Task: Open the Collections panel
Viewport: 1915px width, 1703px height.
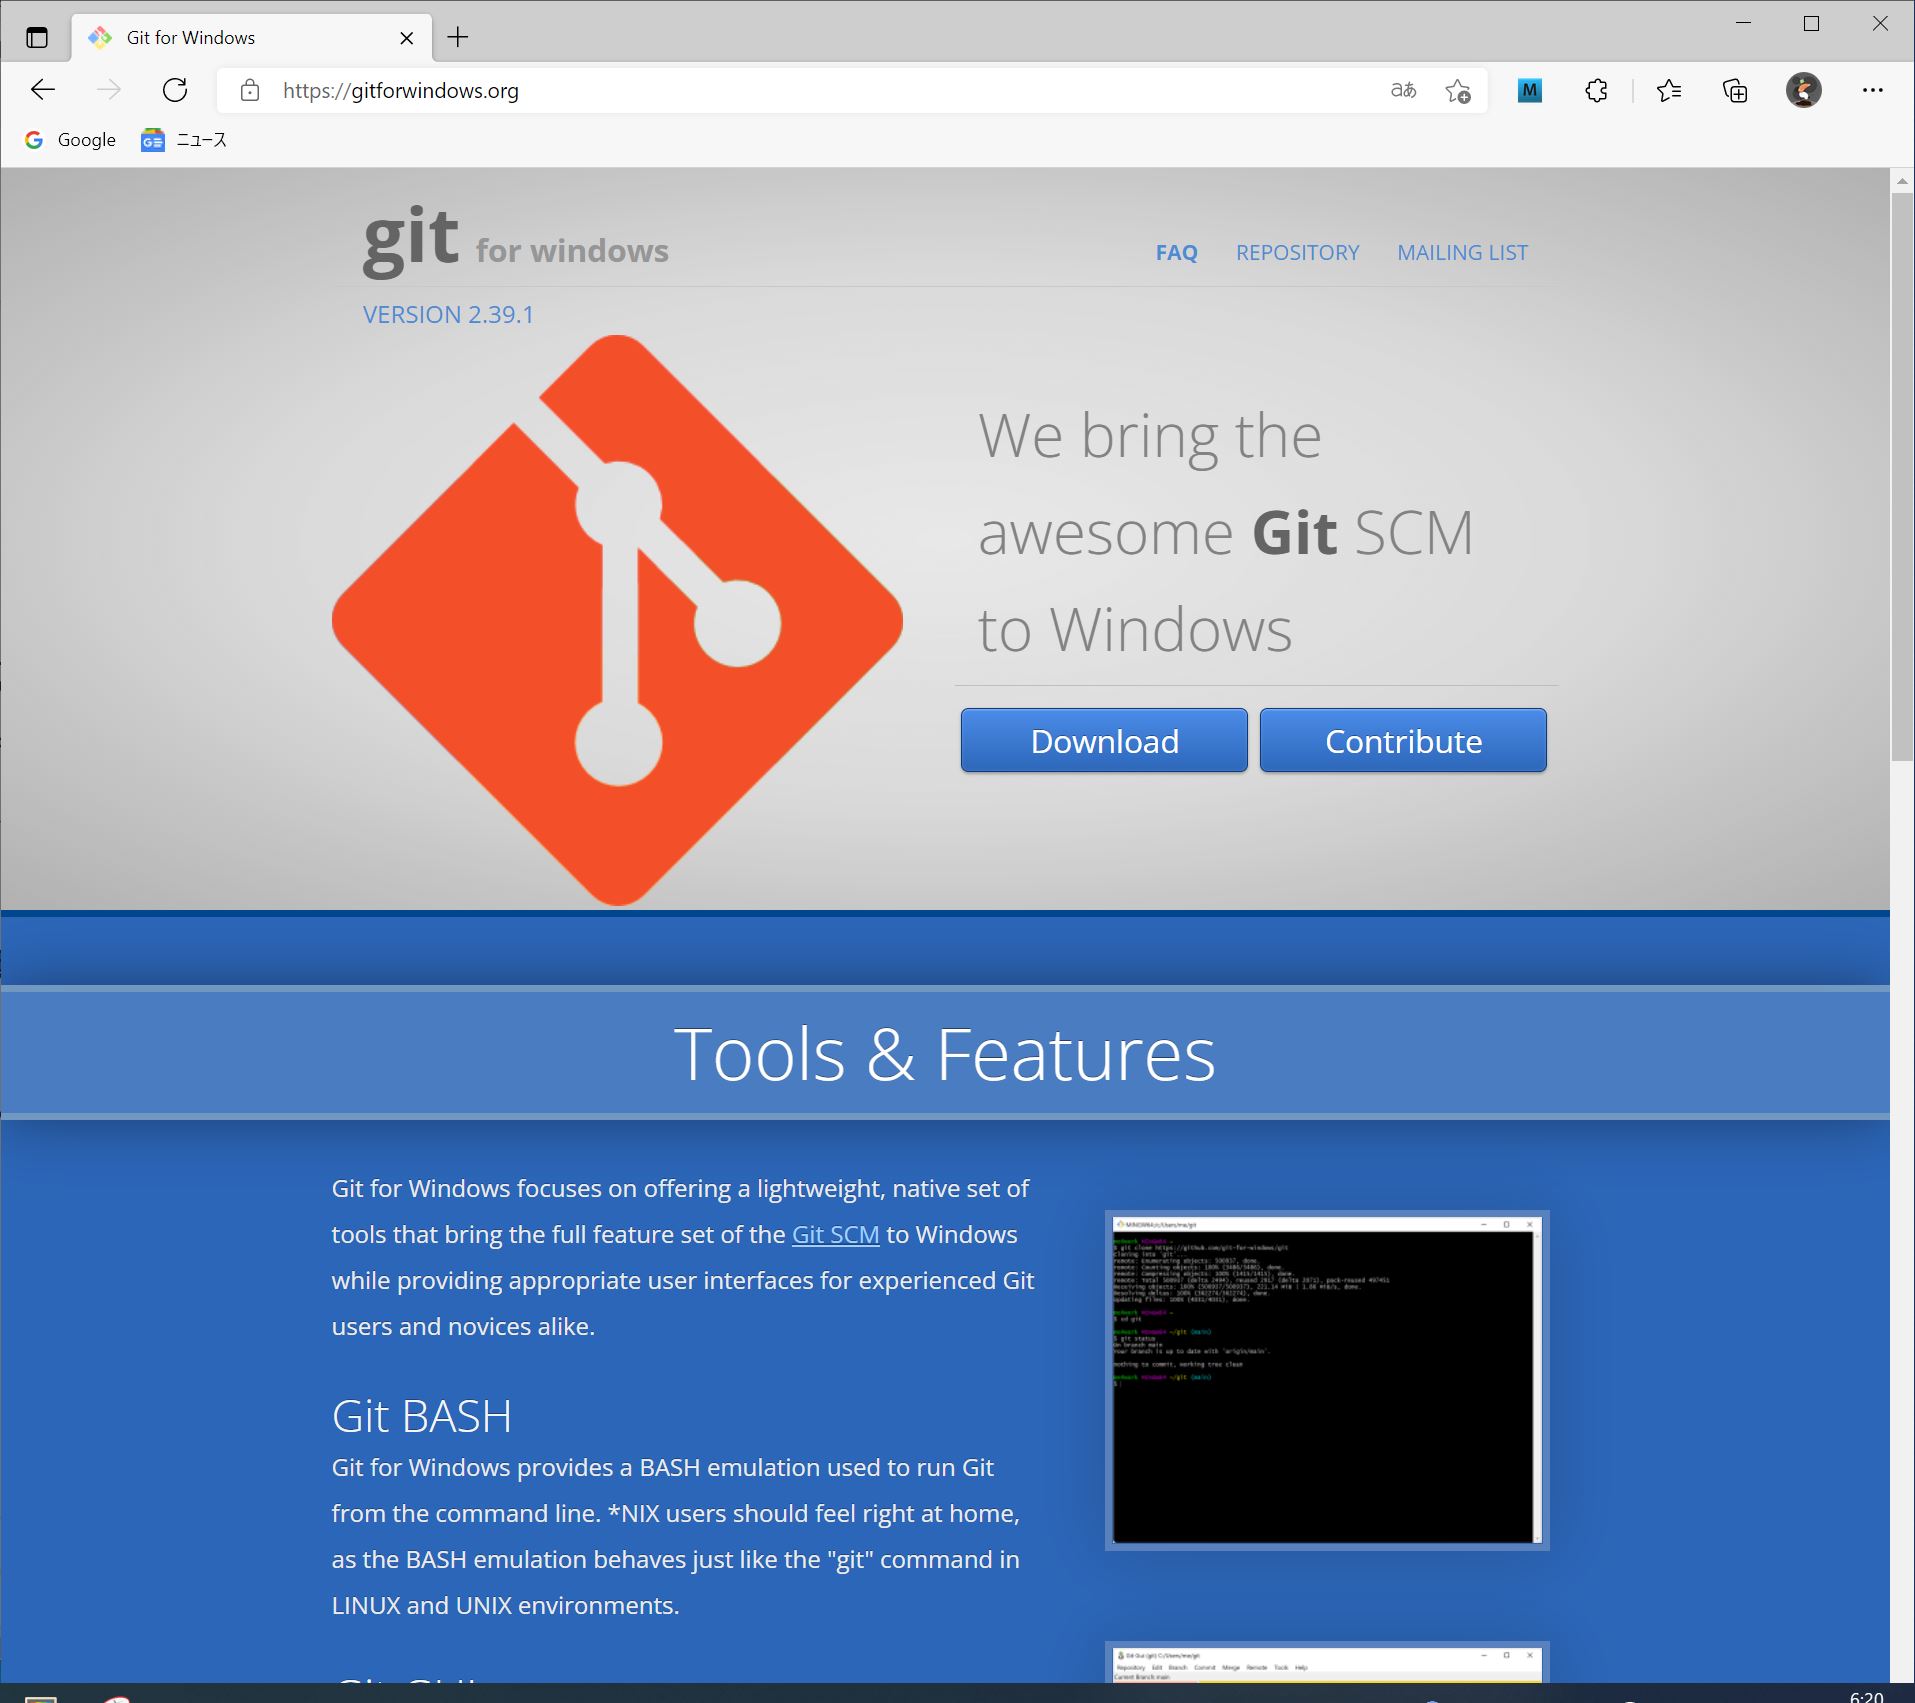Action: coord(1736,91)
